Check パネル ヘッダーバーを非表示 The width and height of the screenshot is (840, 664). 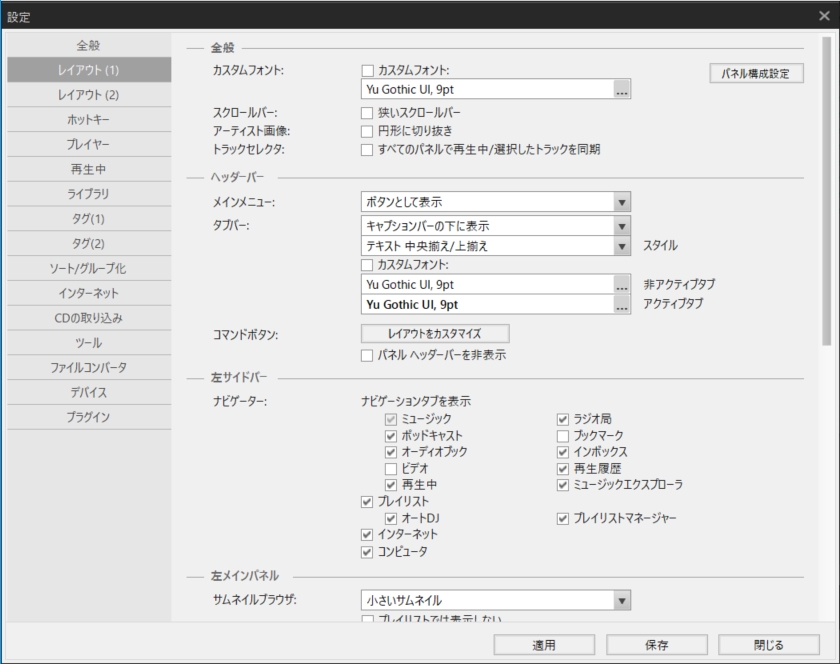click(x=369, y=354)
